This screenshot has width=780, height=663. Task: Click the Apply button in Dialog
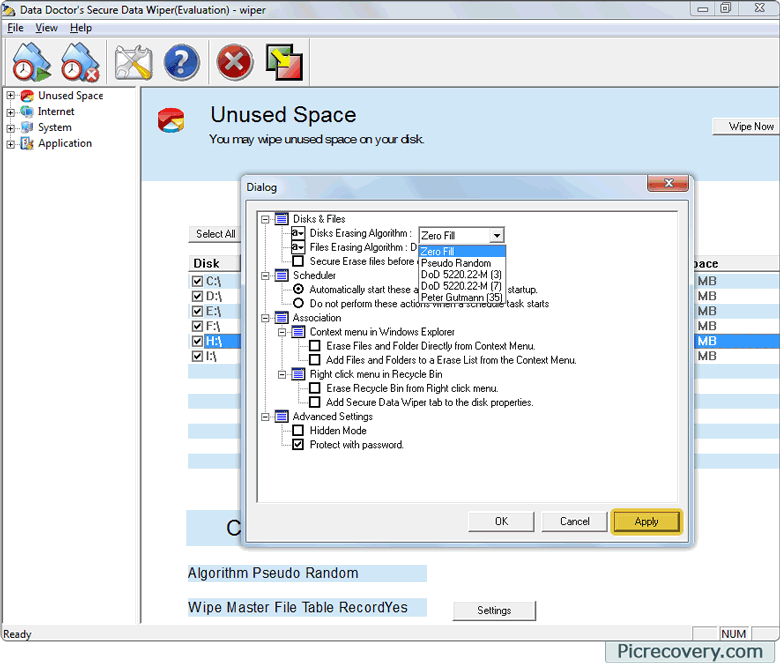646,521
